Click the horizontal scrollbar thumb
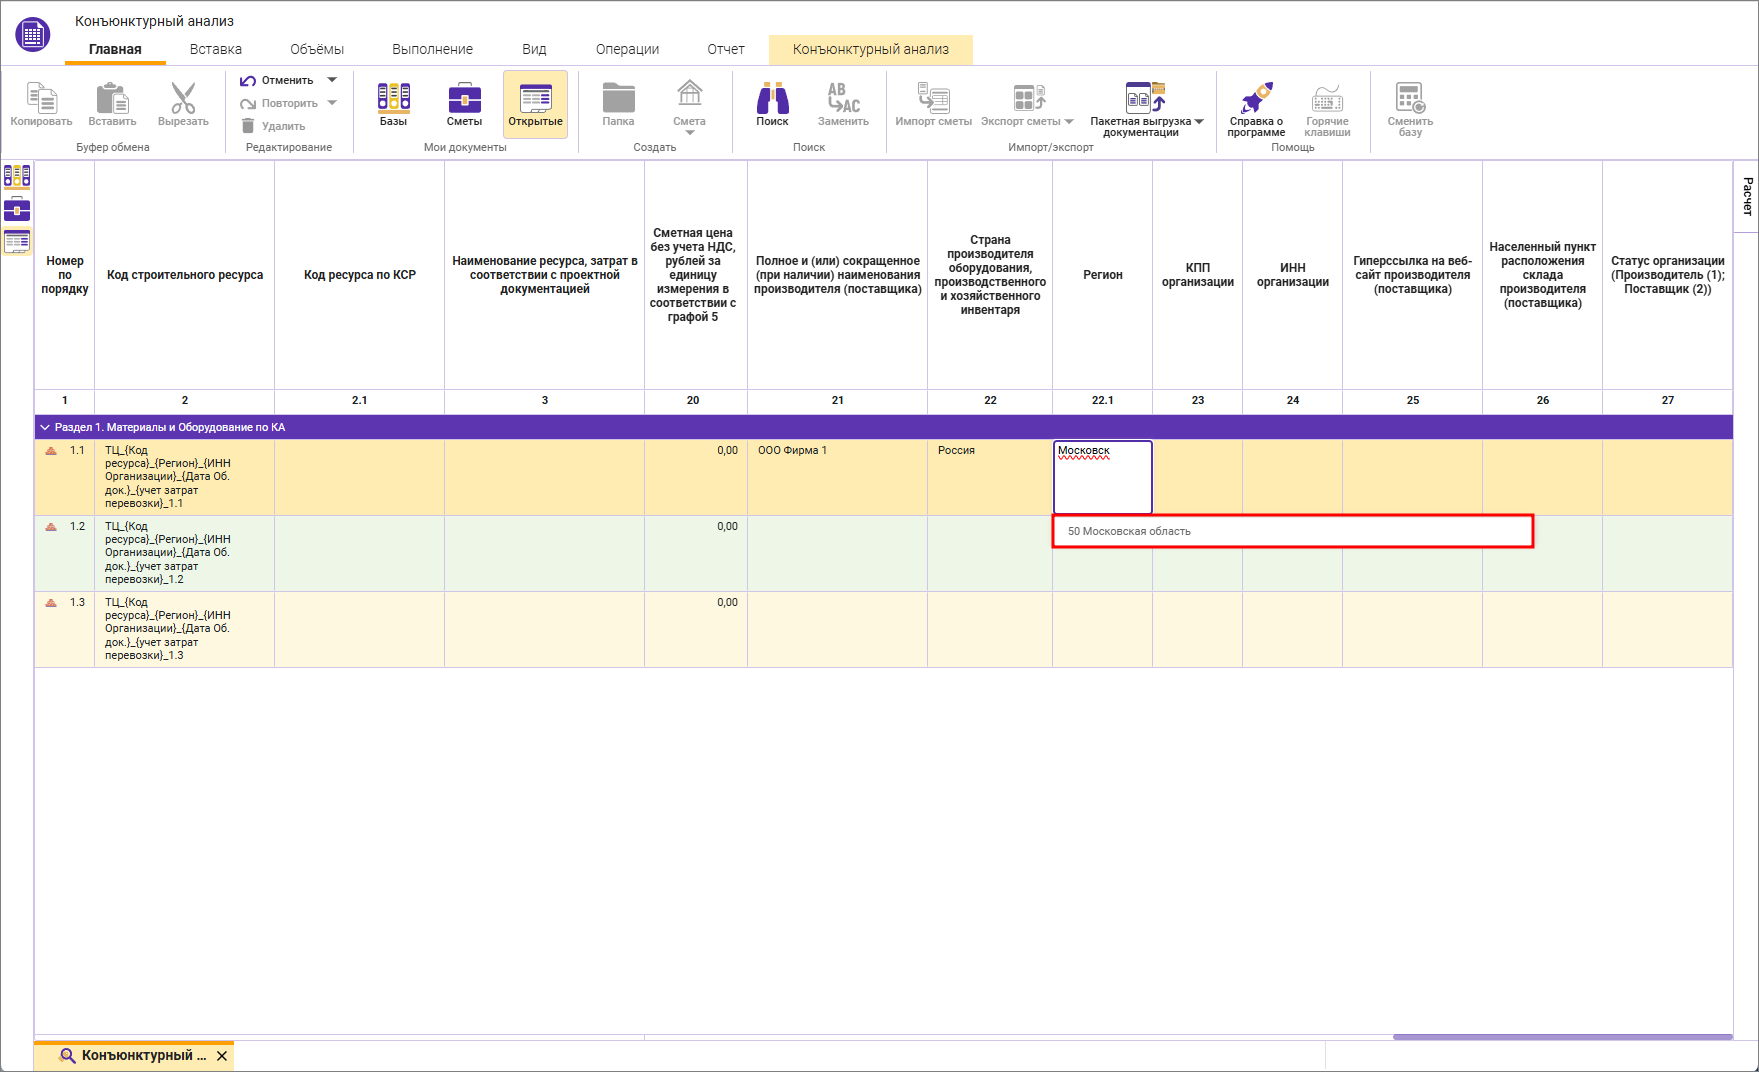The image size is (1759, 1072). click(1561, 1037)
